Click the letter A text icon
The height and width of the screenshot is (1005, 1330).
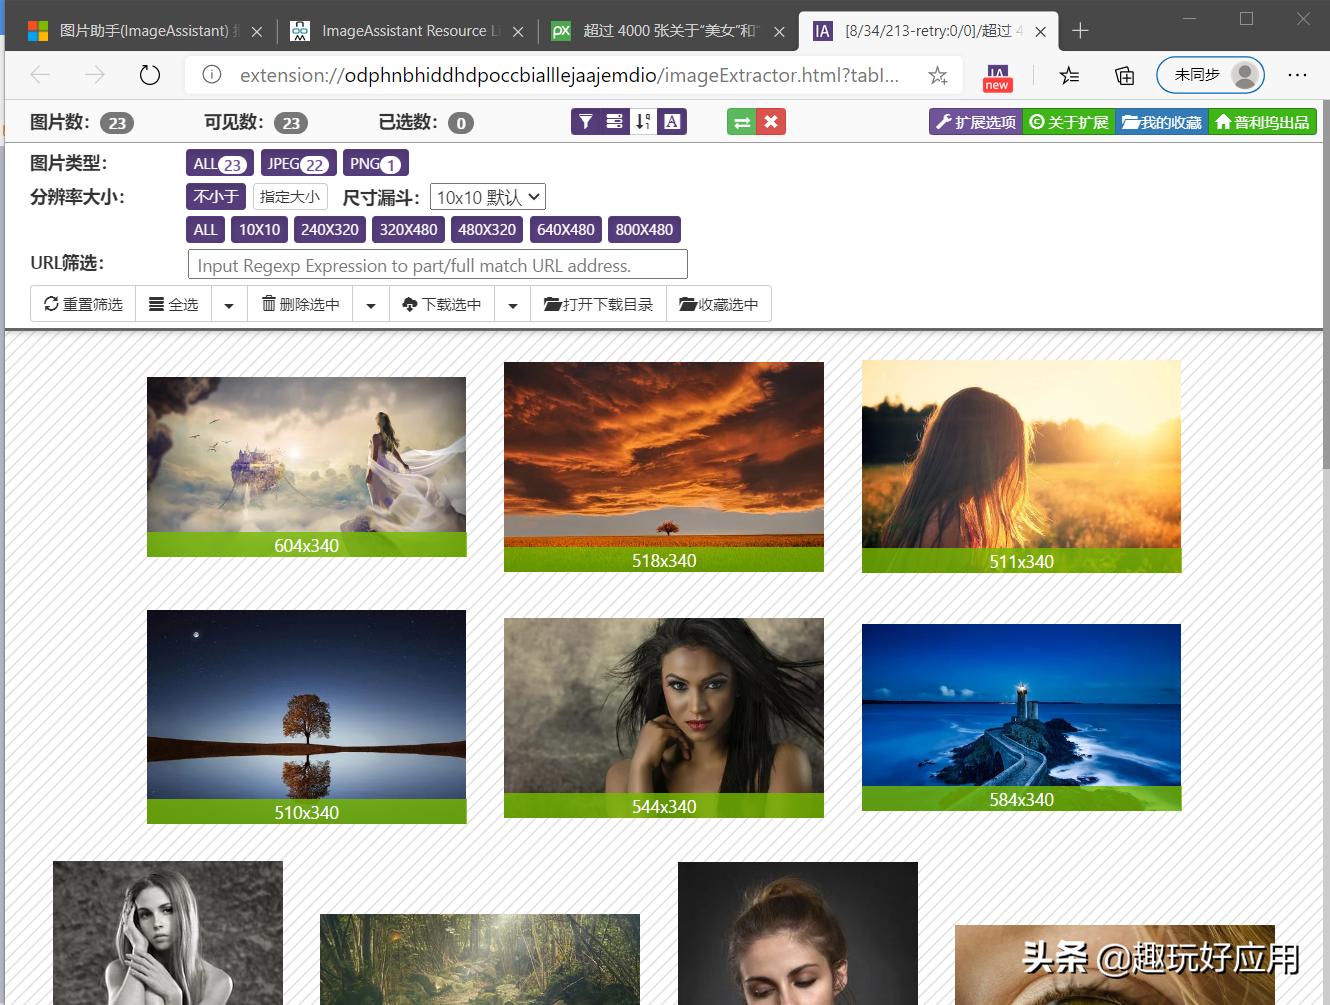click(672, 122)
